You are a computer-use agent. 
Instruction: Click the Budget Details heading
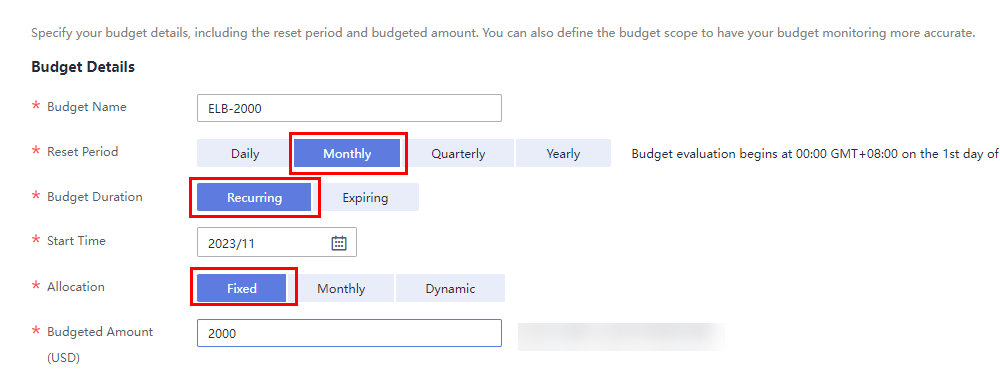click(83, 67)
